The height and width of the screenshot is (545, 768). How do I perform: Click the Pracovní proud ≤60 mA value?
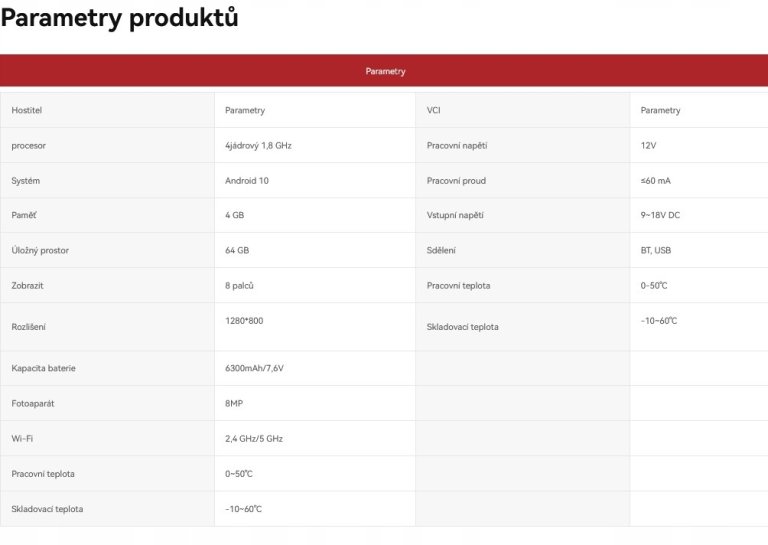tap(655, 181)
